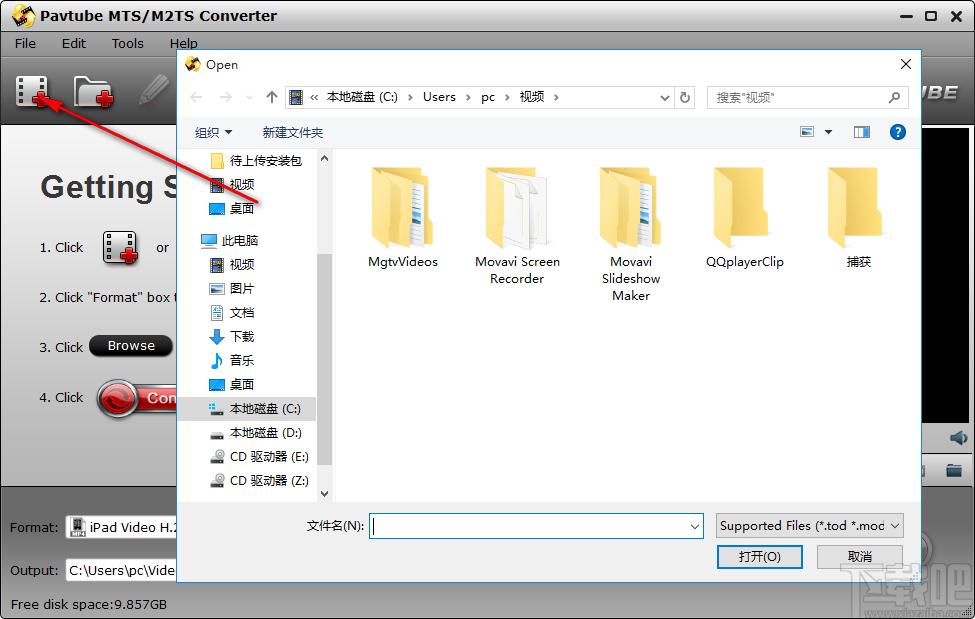Close the Open dialog
The height and width of the screenshot is (619, 975).
point(906,64)
